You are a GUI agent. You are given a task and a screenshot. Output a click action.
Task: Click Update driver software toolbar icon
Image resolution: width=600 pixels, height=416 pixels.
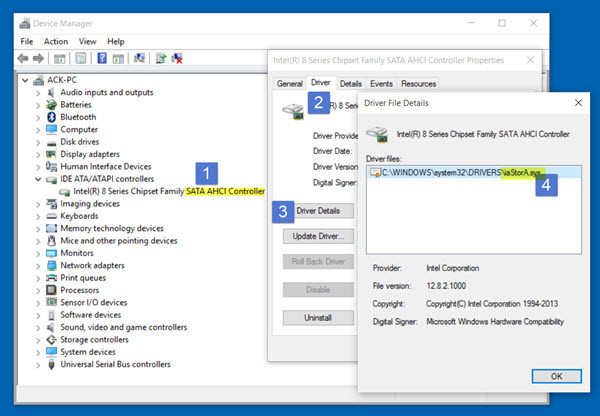[161, 58]
